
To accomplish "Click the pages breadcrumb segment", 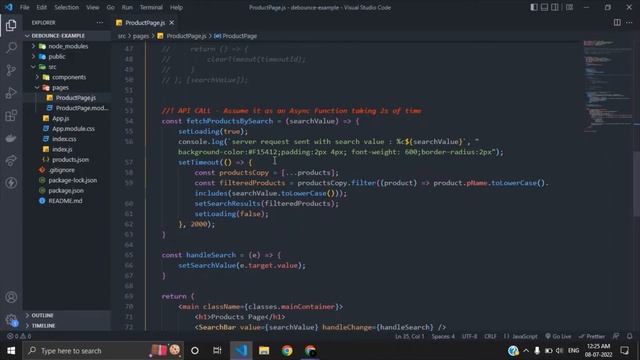I will 141,36.
